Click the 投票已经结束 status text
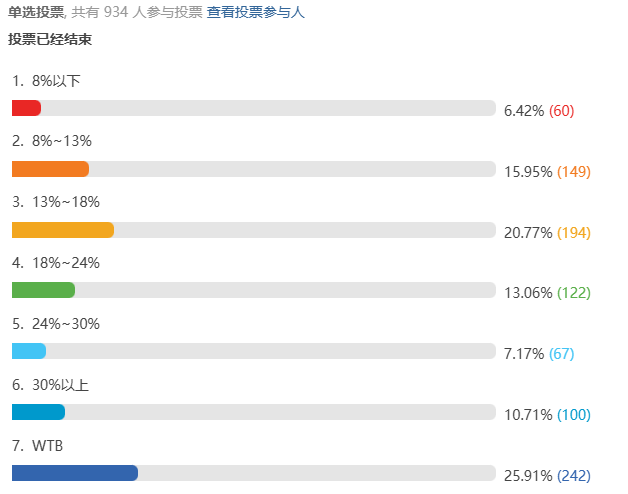This screenshot has width=628, height=494. pos(51,39)
